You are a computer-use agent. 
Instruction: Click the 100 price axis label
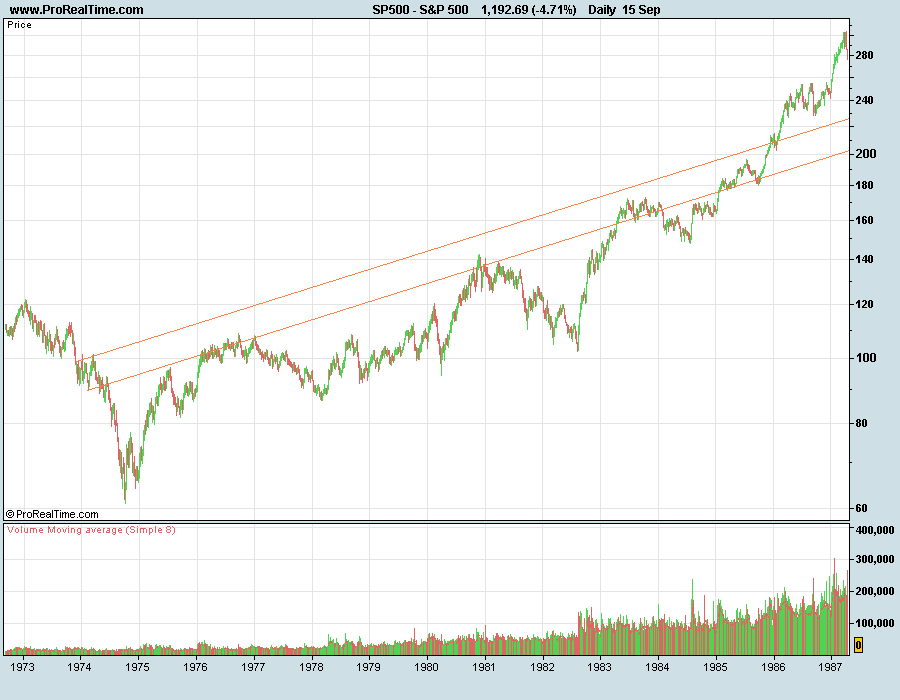[x=866, y=357]
